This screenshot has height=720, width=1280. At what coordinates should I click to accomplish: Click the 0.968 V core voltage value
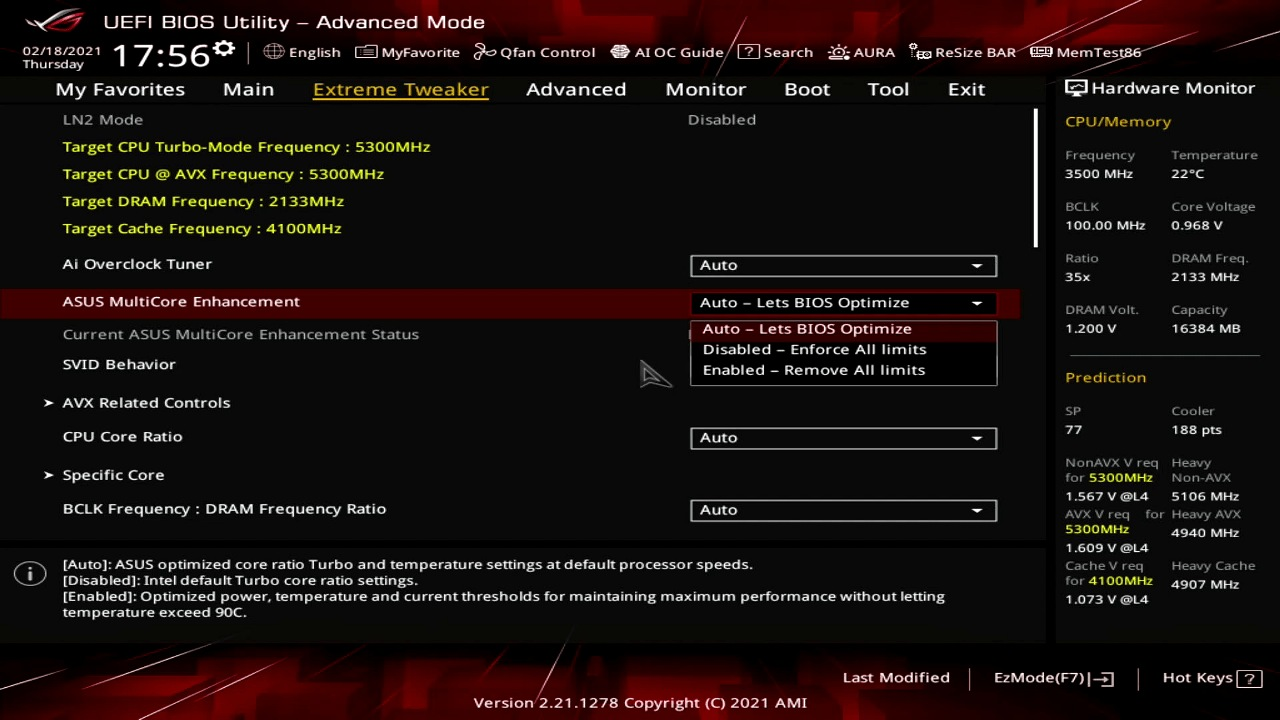click(1197, 225)
